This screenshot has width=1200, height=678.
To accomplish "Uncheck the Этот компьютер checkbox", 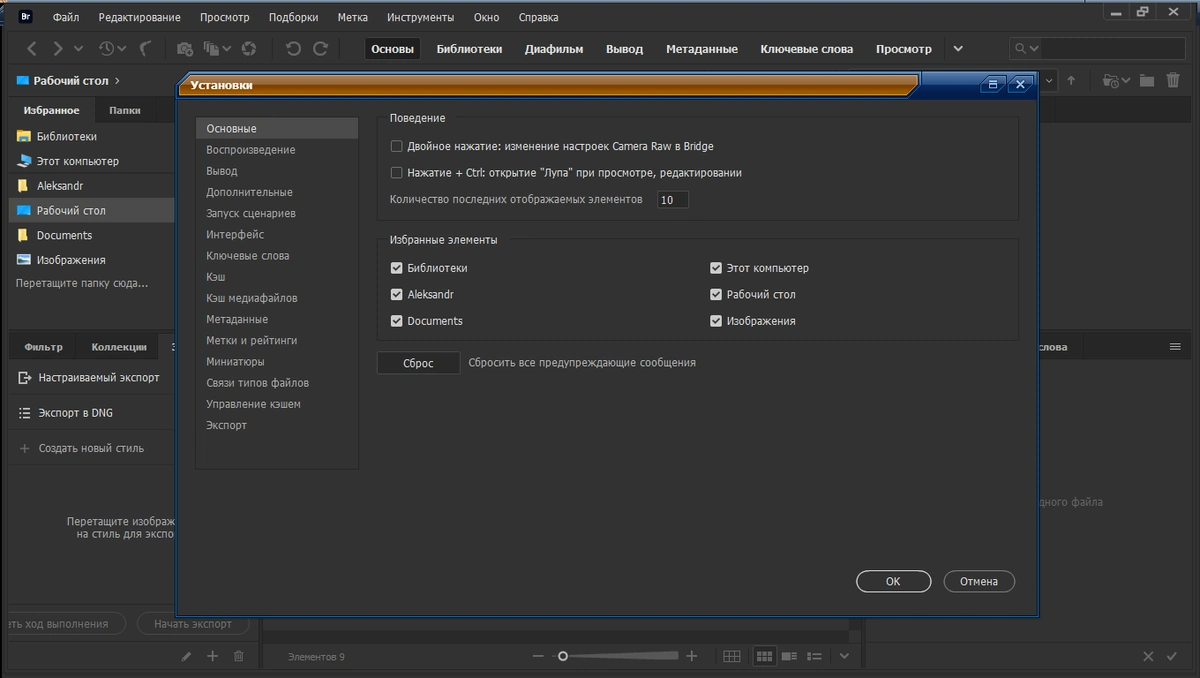I will (716, 268).
